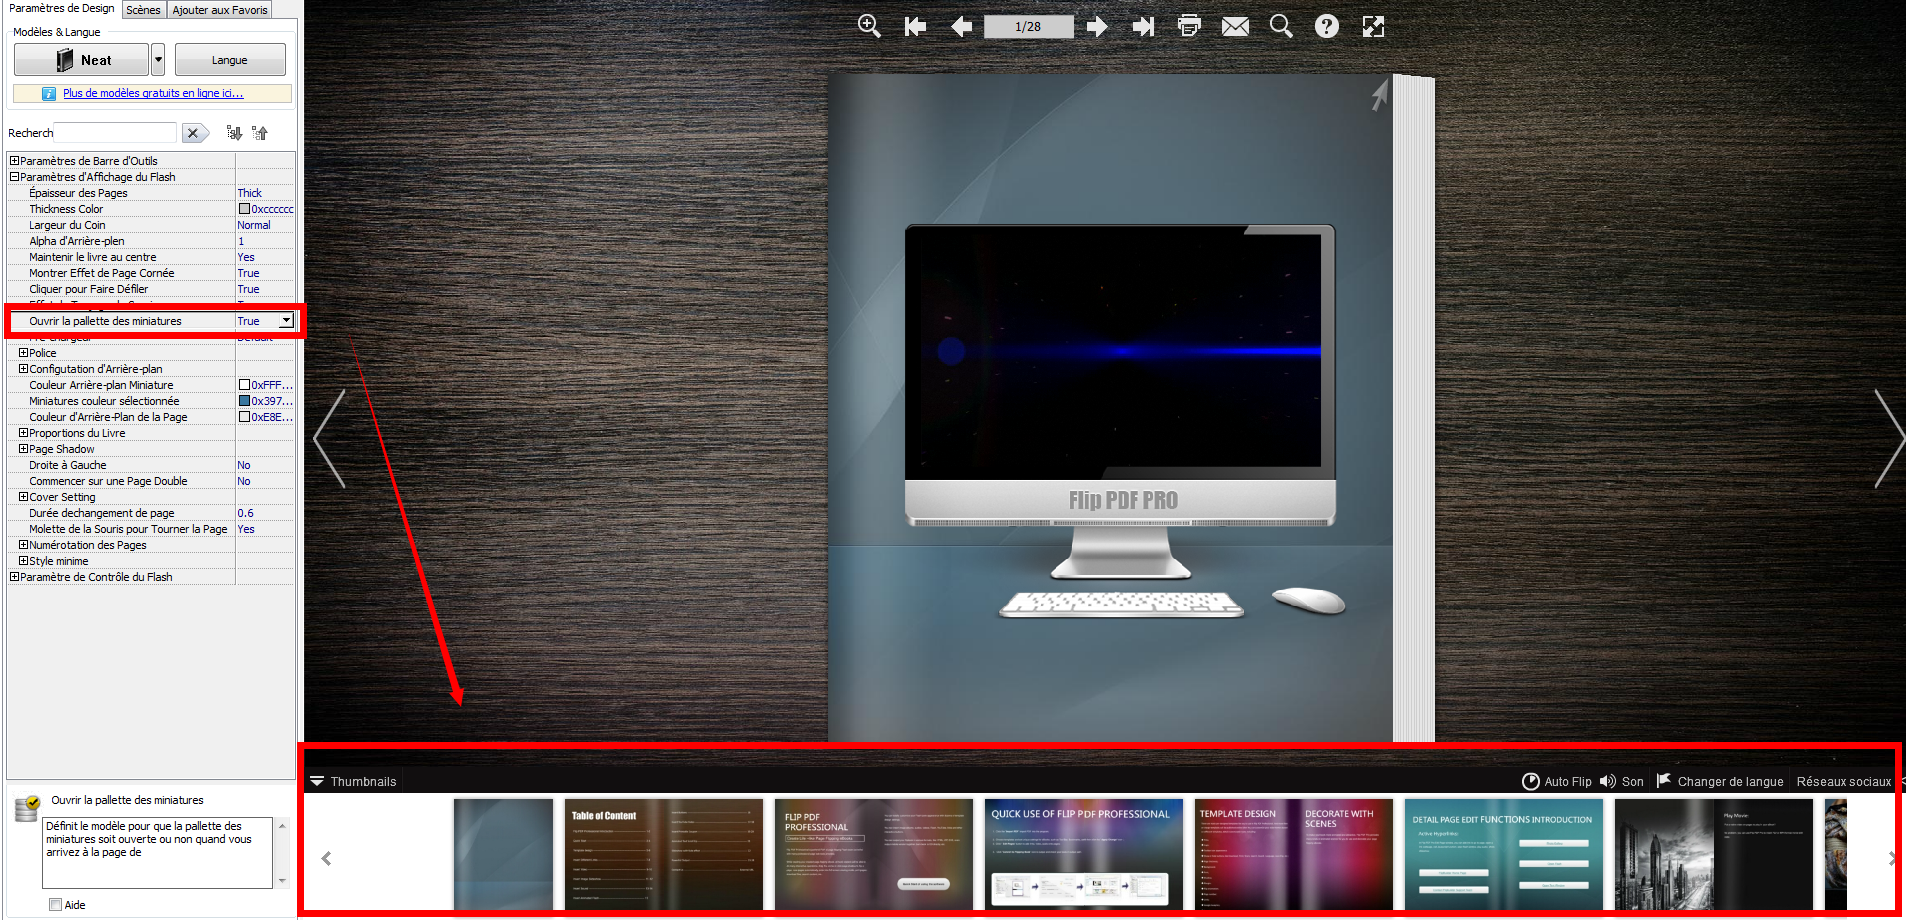Click the book cover page corner
Viewport: 1906px width, 920px height.
(x=1379, y=95)
